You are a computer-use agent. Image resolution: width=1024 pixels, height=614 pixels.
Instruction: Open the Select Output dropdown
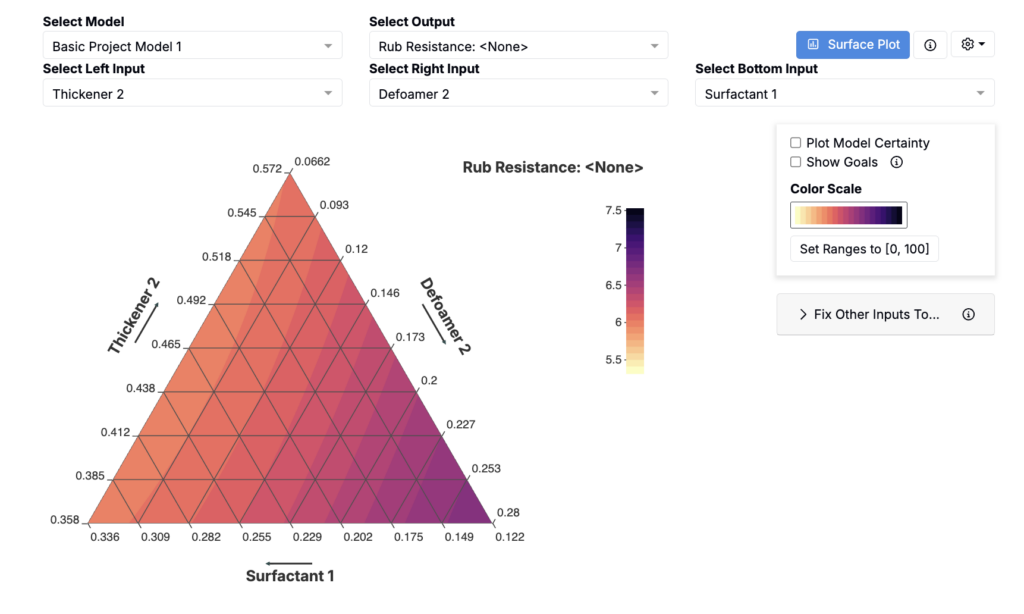519,46
